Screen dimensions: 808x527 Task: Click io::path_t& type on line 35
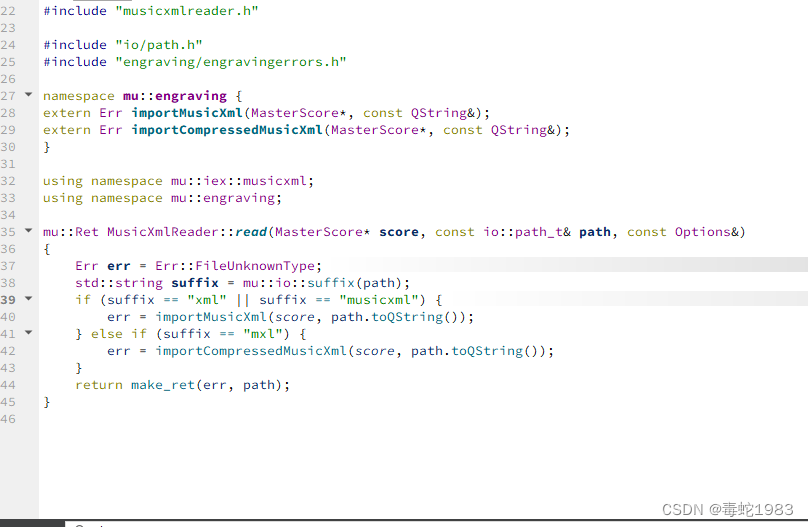click(527, 232)
